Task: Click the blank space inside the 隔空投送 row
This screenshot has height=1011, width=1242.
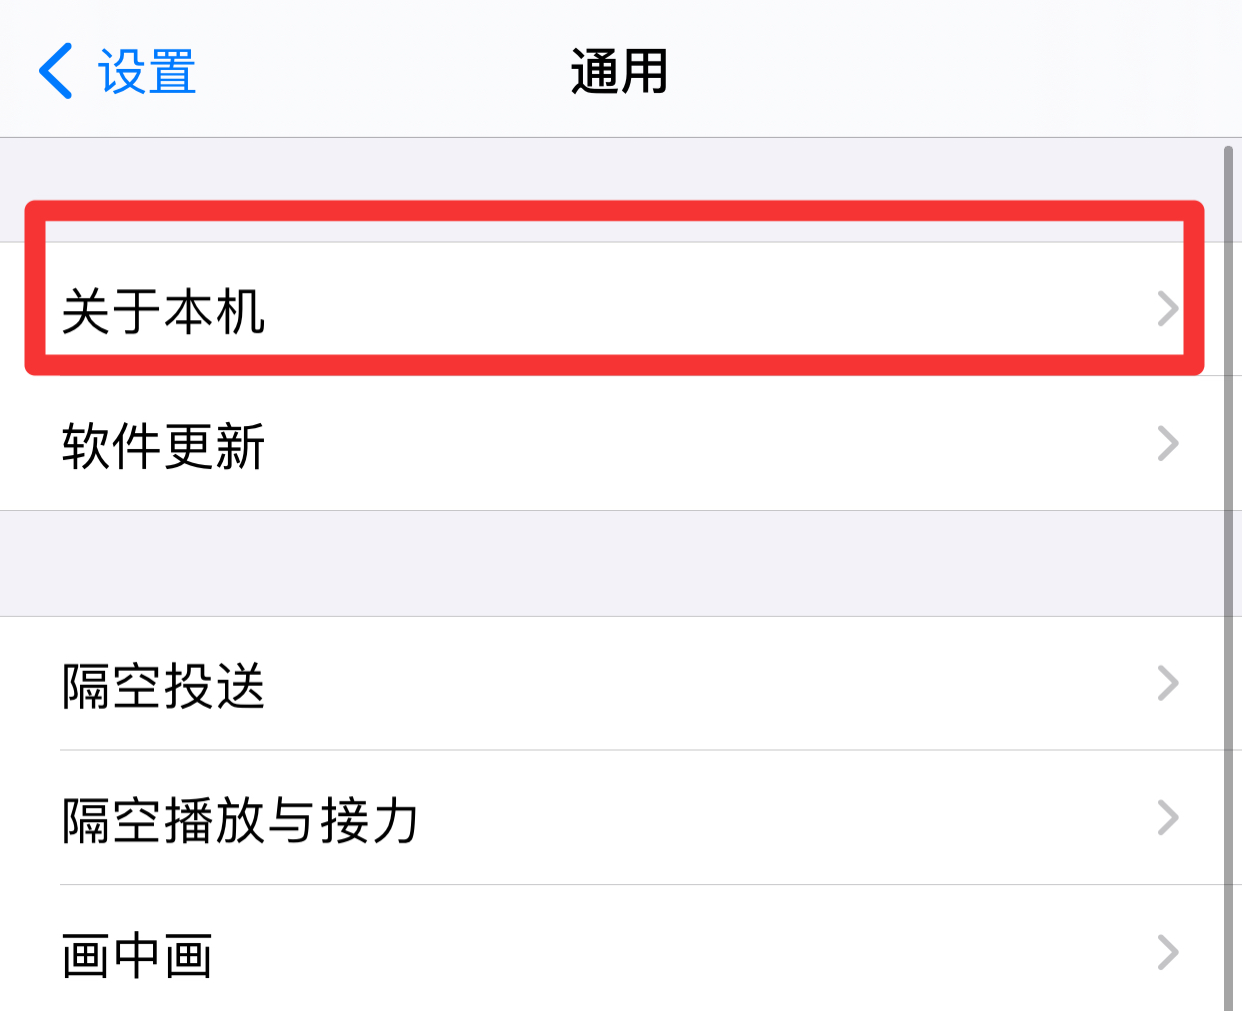Action: pyautogui.click(x=700, y=684)
